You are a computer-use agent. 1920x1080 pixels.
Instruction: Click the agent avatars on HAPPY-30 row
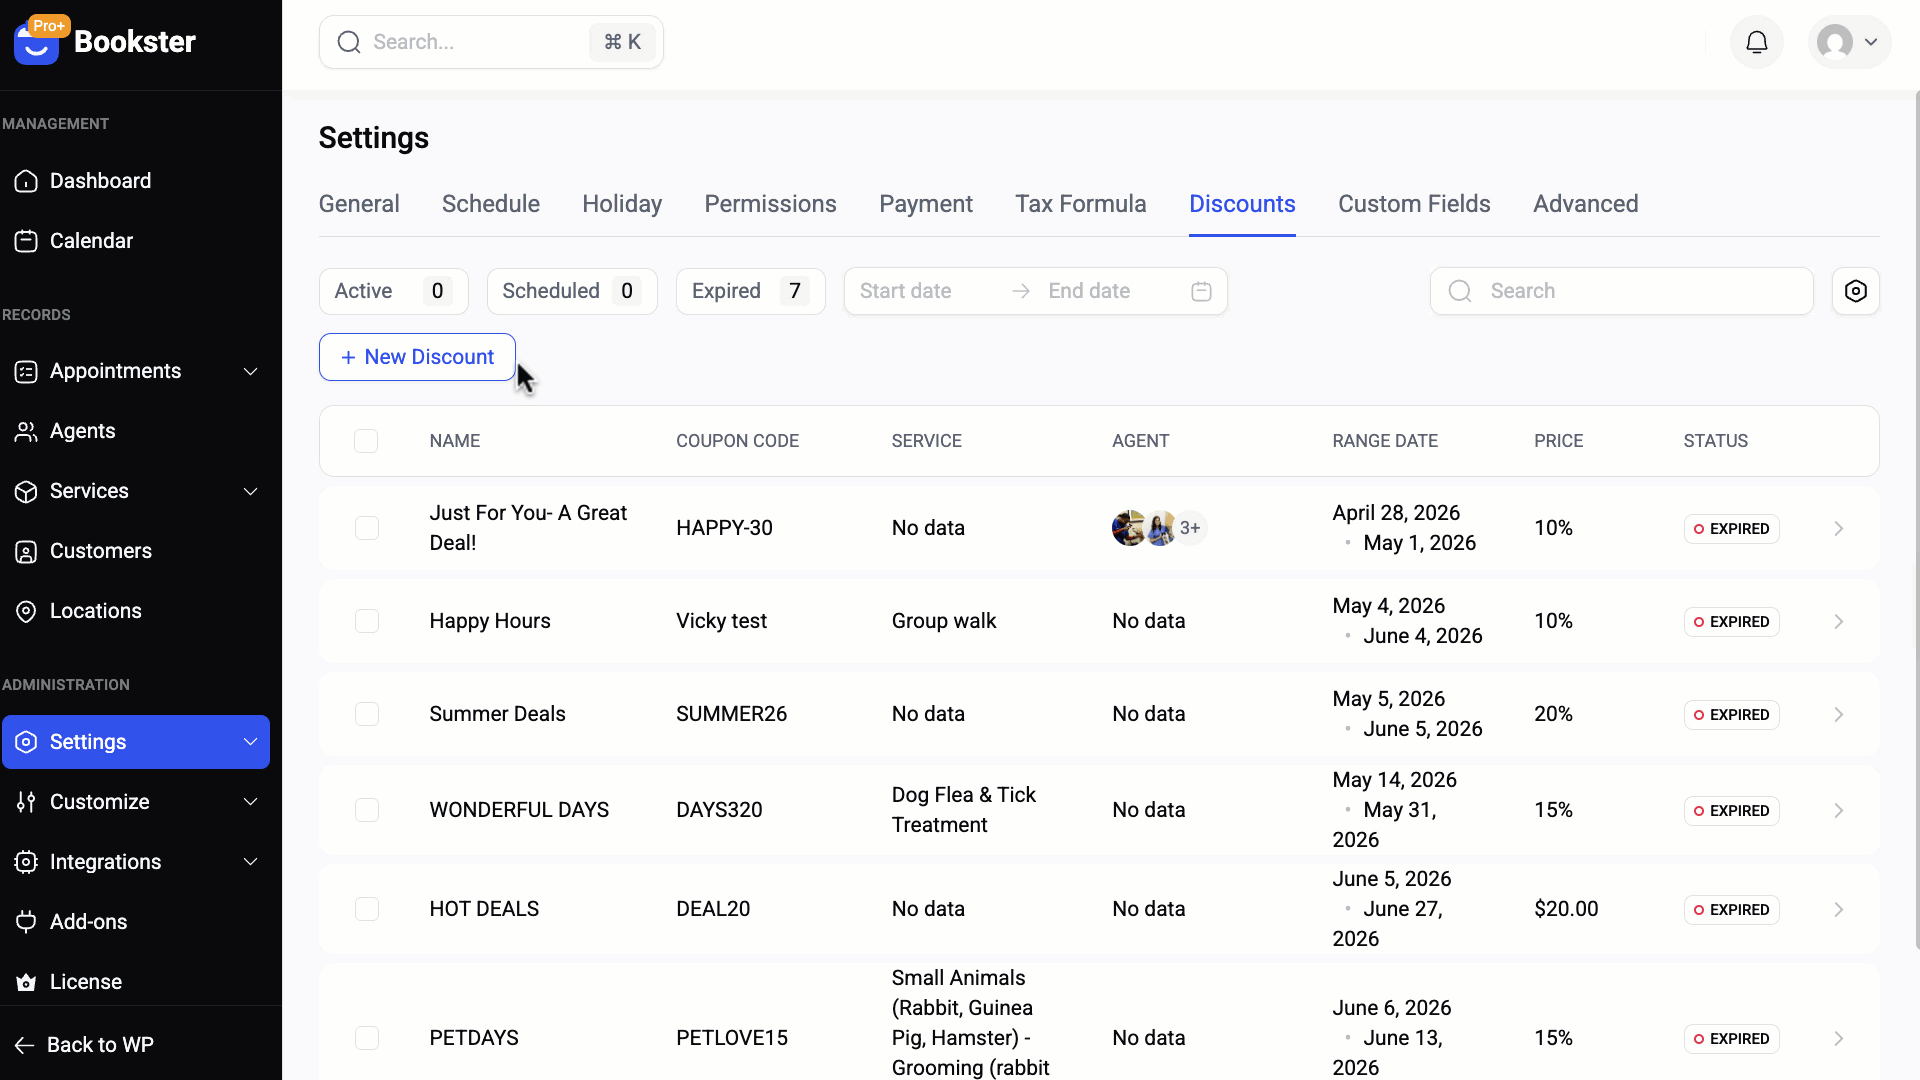[x=1159, y=528]
